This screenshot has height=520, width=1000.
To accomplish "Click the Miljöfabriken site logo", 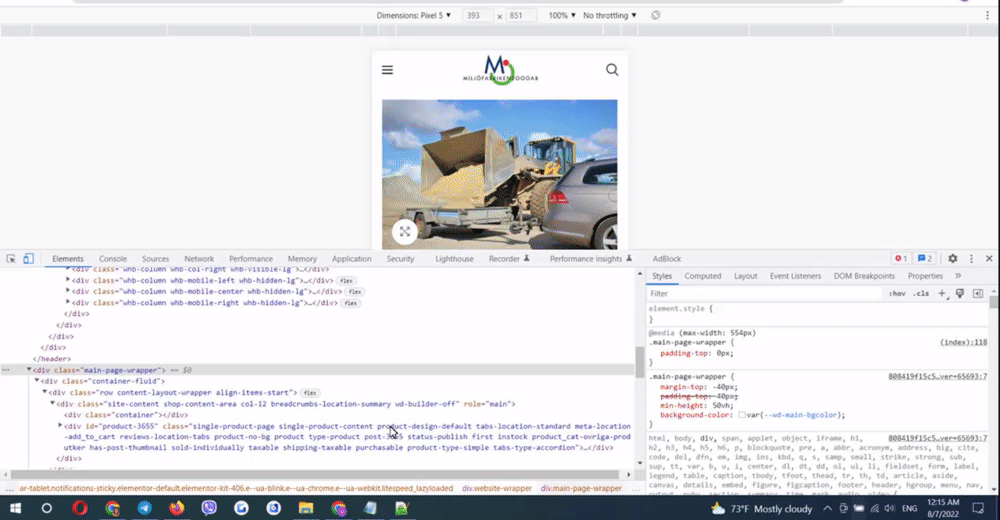I will pyautogui.click(x=501, y=70).
